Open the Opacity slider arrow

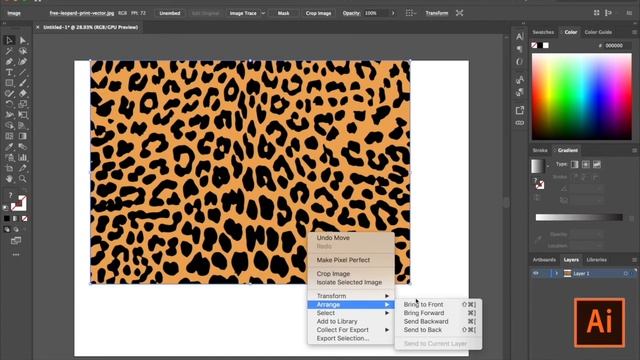pyautogui.click(x=393, y=13)
